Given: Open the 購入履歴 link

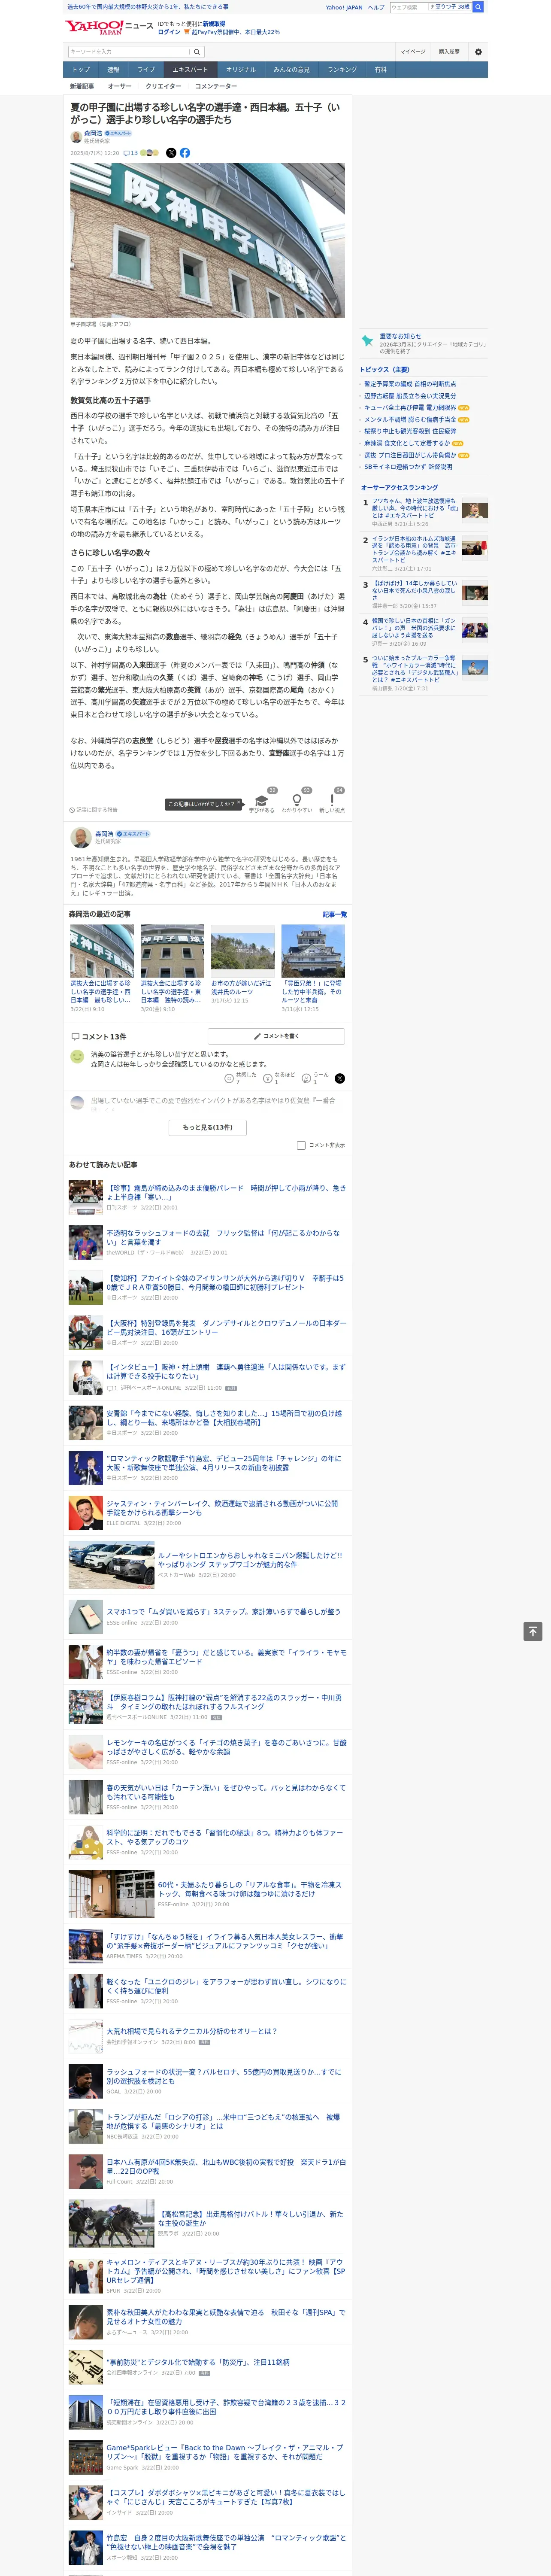Looking at the screenshot, I should tap(449, 52).
